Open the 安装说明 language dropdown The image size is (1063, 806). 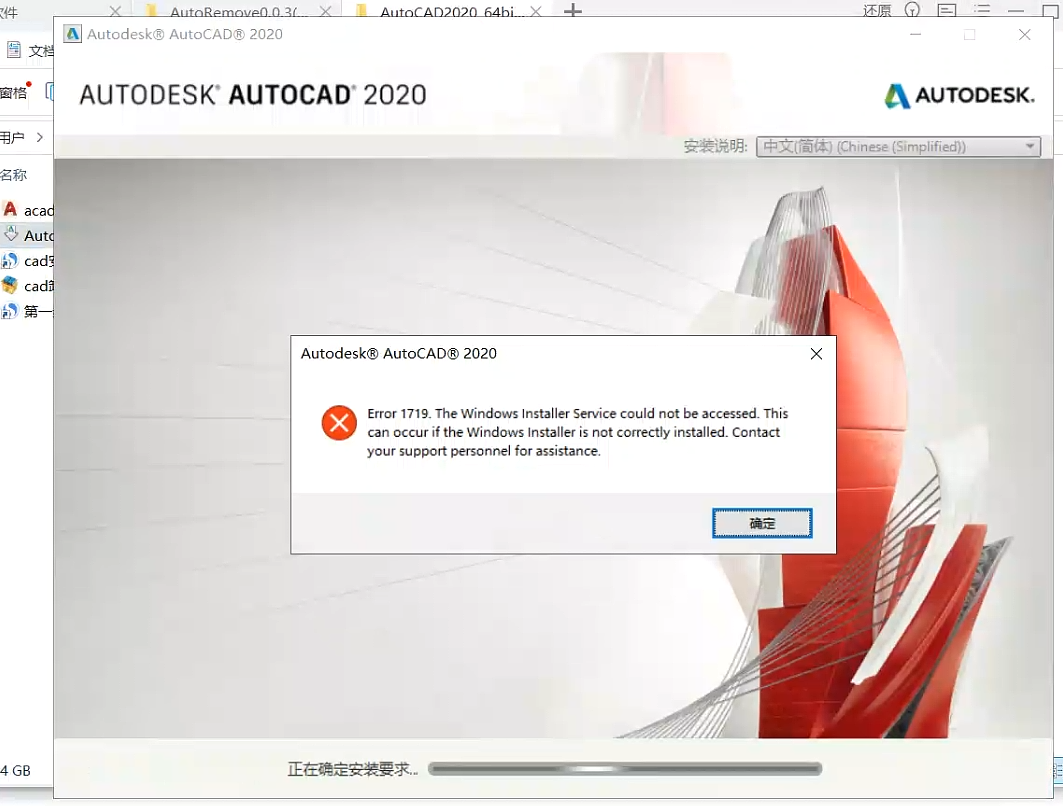[x=897, y=147]
